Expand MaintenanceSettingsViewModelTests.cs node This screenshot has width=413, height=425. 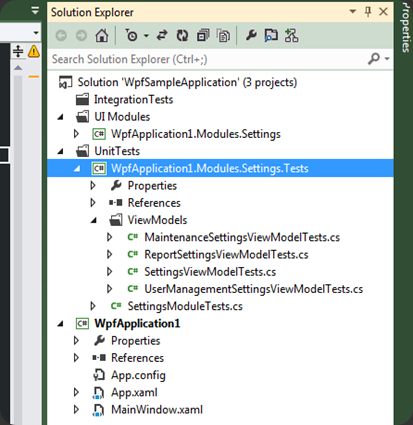pyautogui.click(x=109, y=237)
